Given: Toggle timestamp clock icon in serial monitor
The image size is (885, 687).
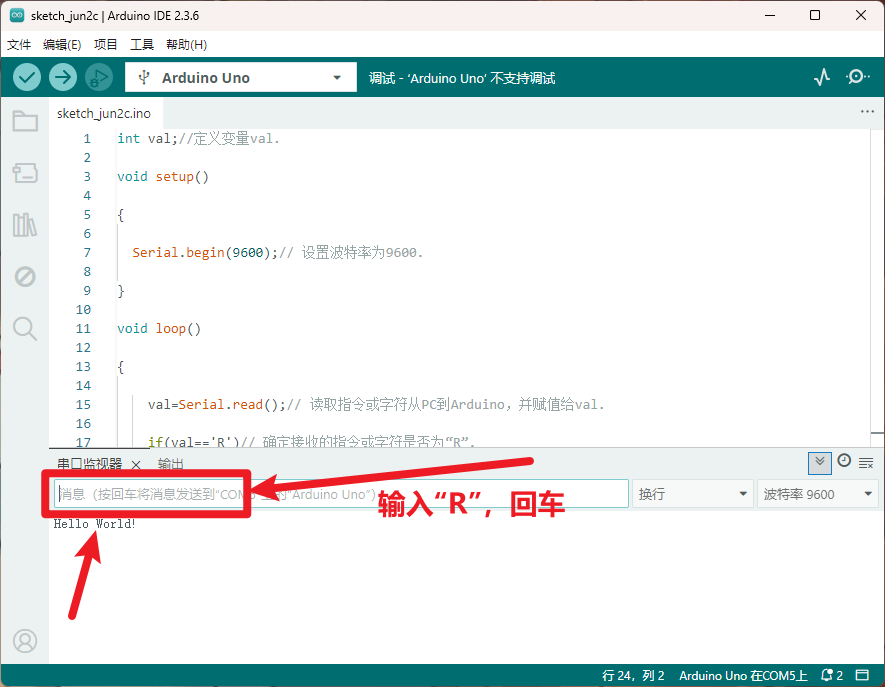Looking at the screenshot, I should (844, 461).
